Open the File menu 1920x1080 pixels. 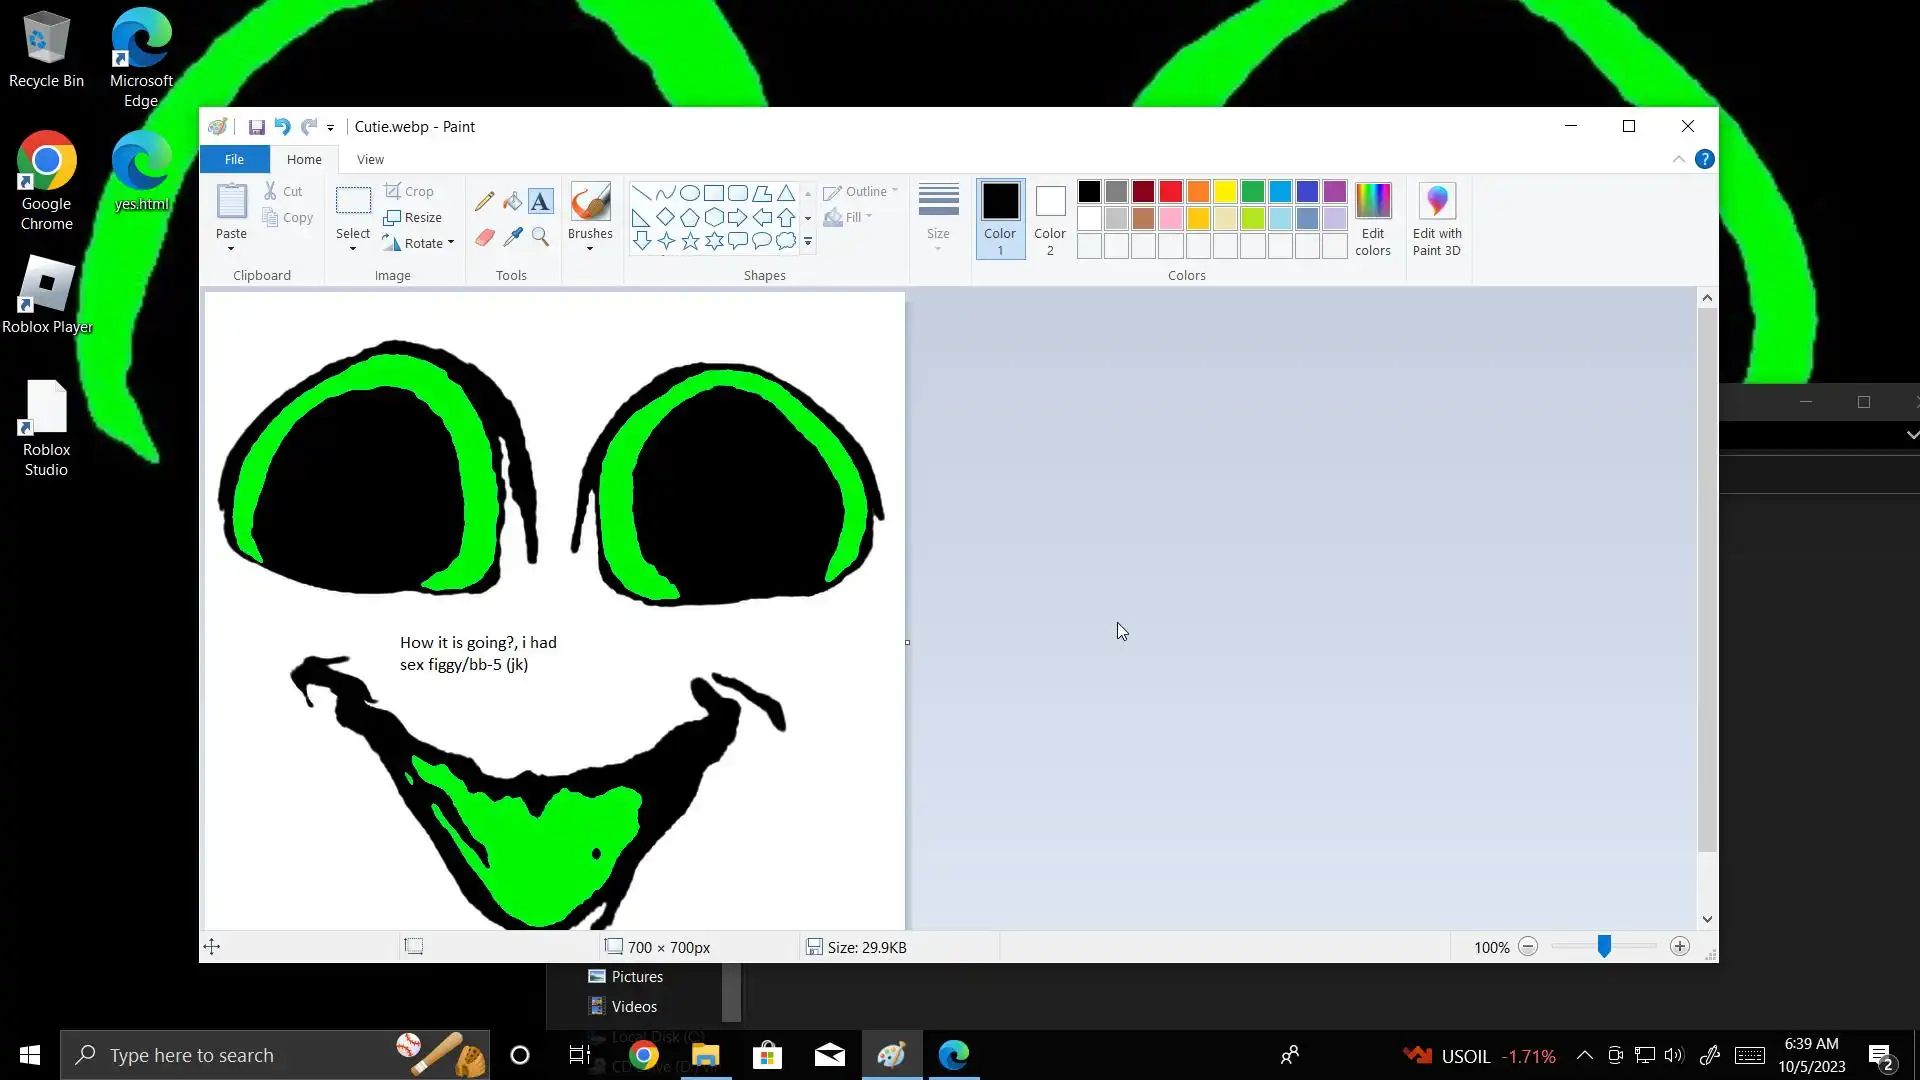click(x=234, y=159)
